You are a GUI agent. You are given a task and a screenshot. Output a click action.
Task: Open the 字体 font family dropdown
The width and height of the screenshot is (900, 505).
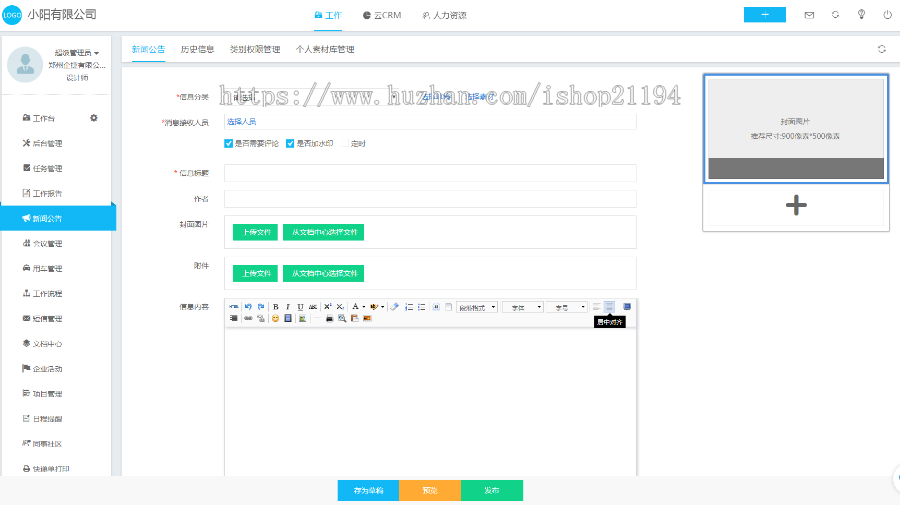[x=522, y=307]
